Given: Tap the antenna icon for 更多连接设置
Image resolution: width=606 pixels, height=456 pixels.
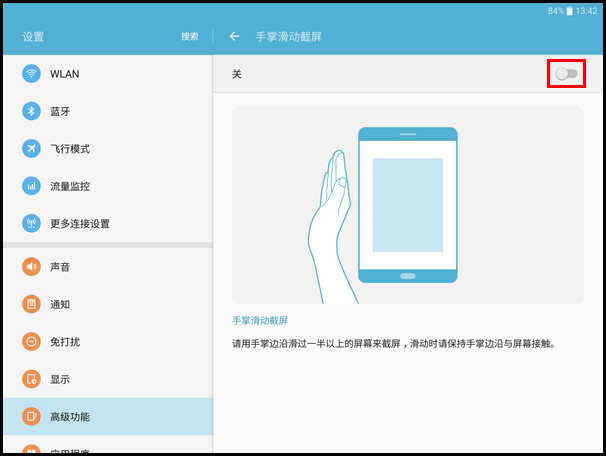Looking at the screenshot, I should pyautogui.click(x=31, y=223).
